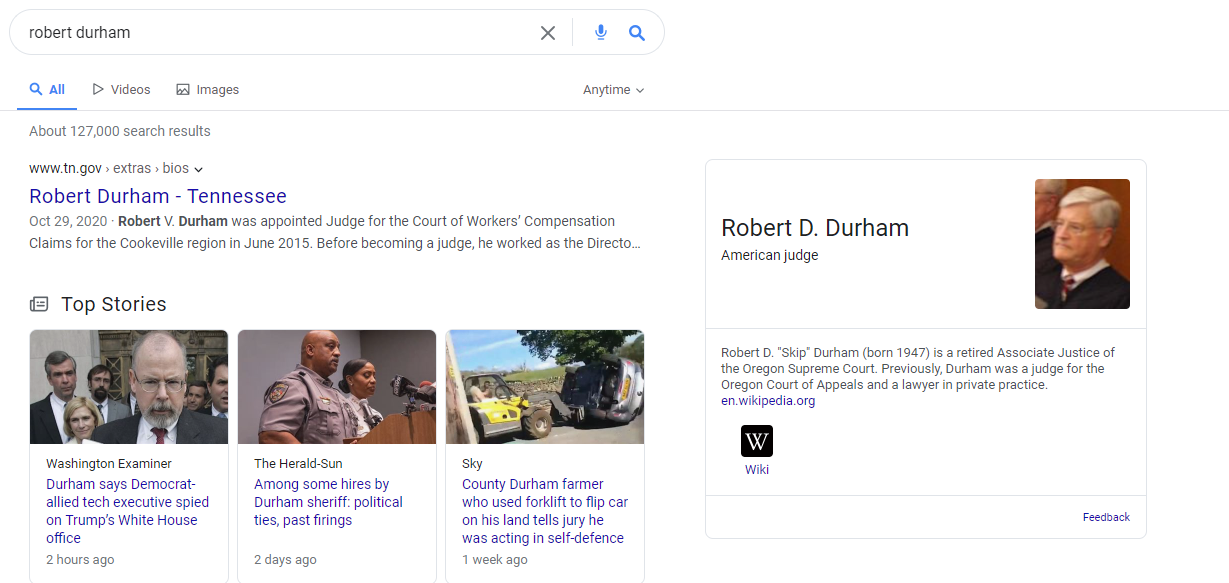This screenshot has height=583, width=1229.
Task: Read Among some hires by Durham sheriff story
Action: (x=328, y=502)
